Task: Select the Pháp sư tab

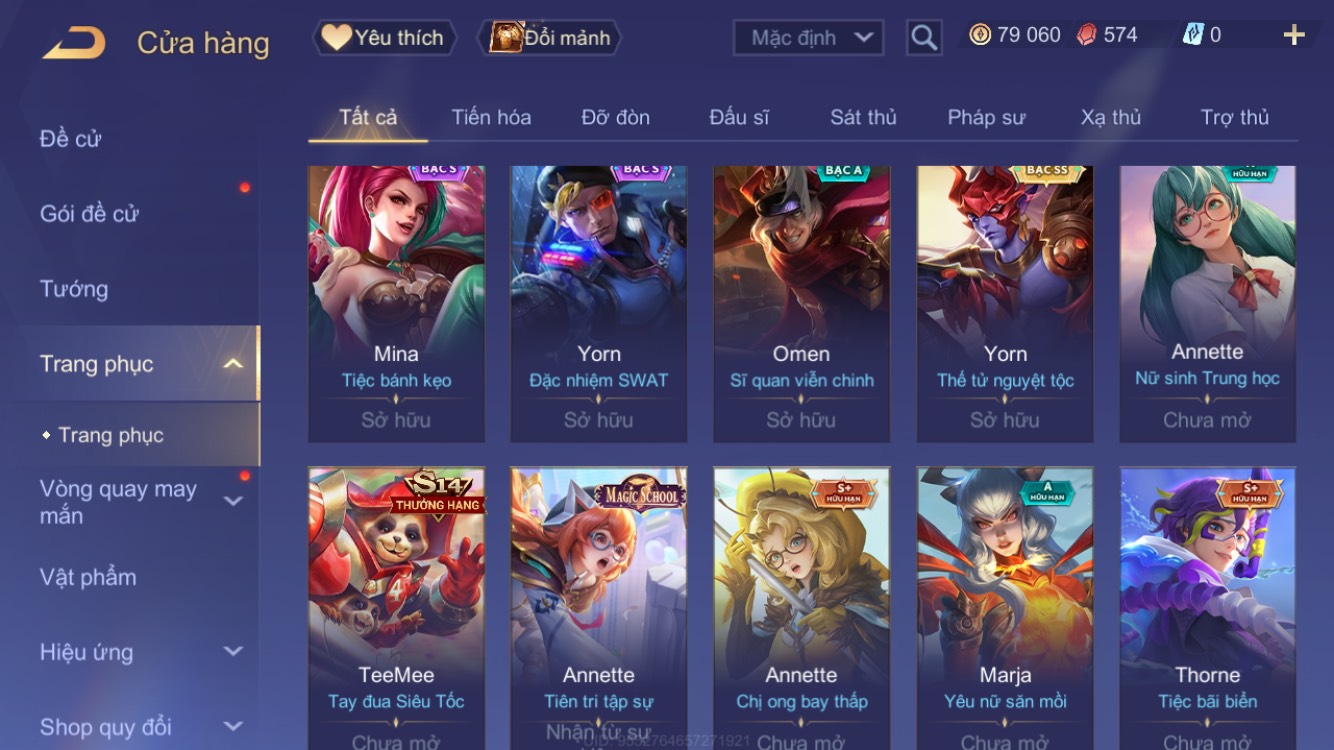Action: coord(986,117)
